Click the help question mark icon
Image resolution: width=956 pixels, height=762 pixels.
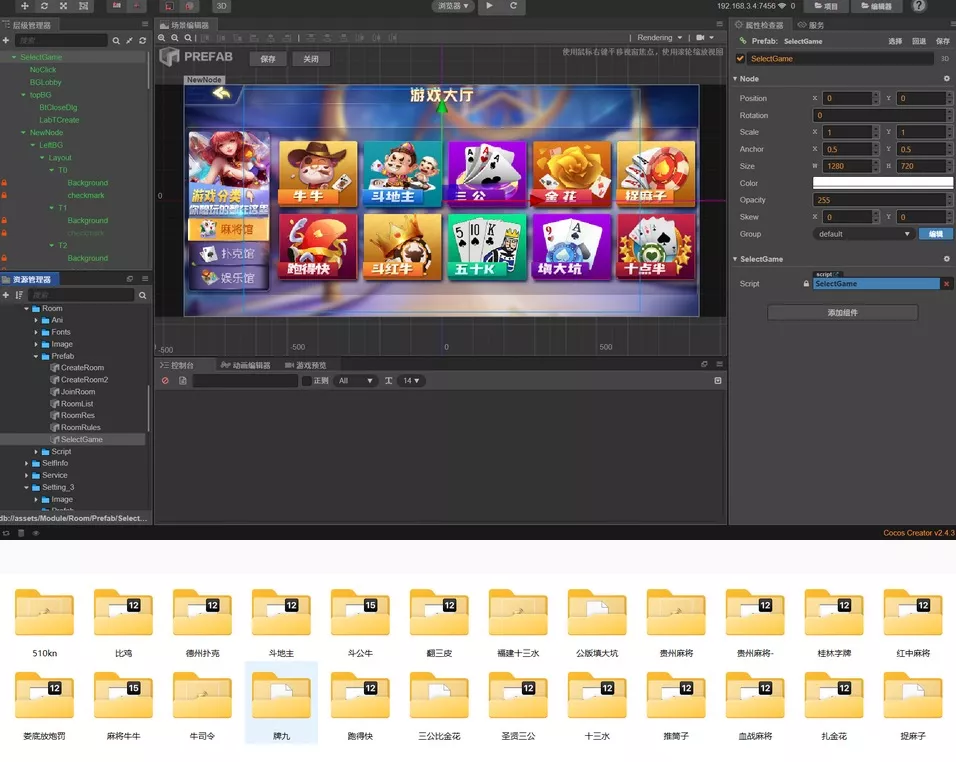[919, 6]
